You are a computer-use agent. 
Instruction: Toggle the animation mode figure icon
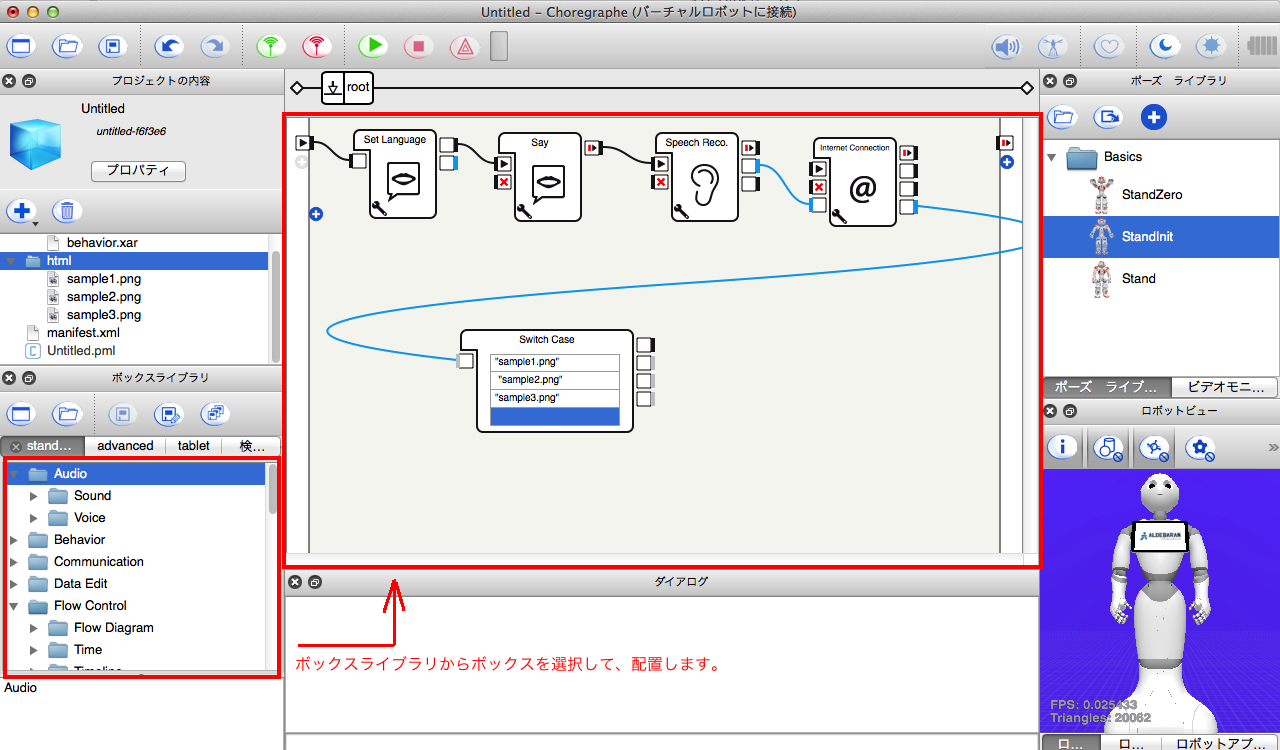(x=1051, y=46)
